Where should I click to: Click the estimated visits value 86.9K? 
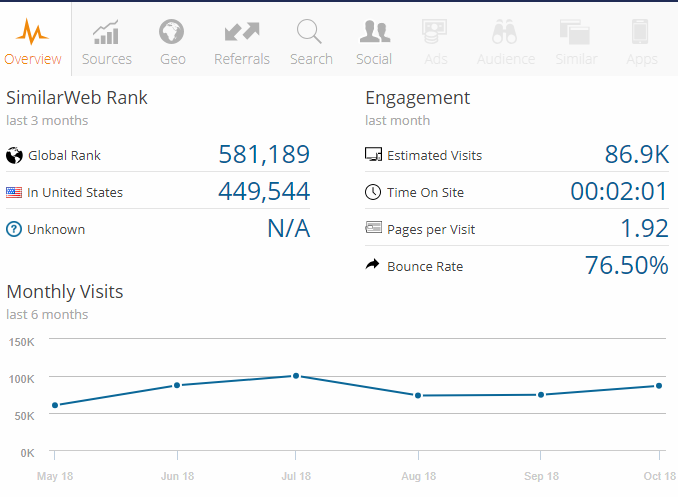click(x=637, y=154)
